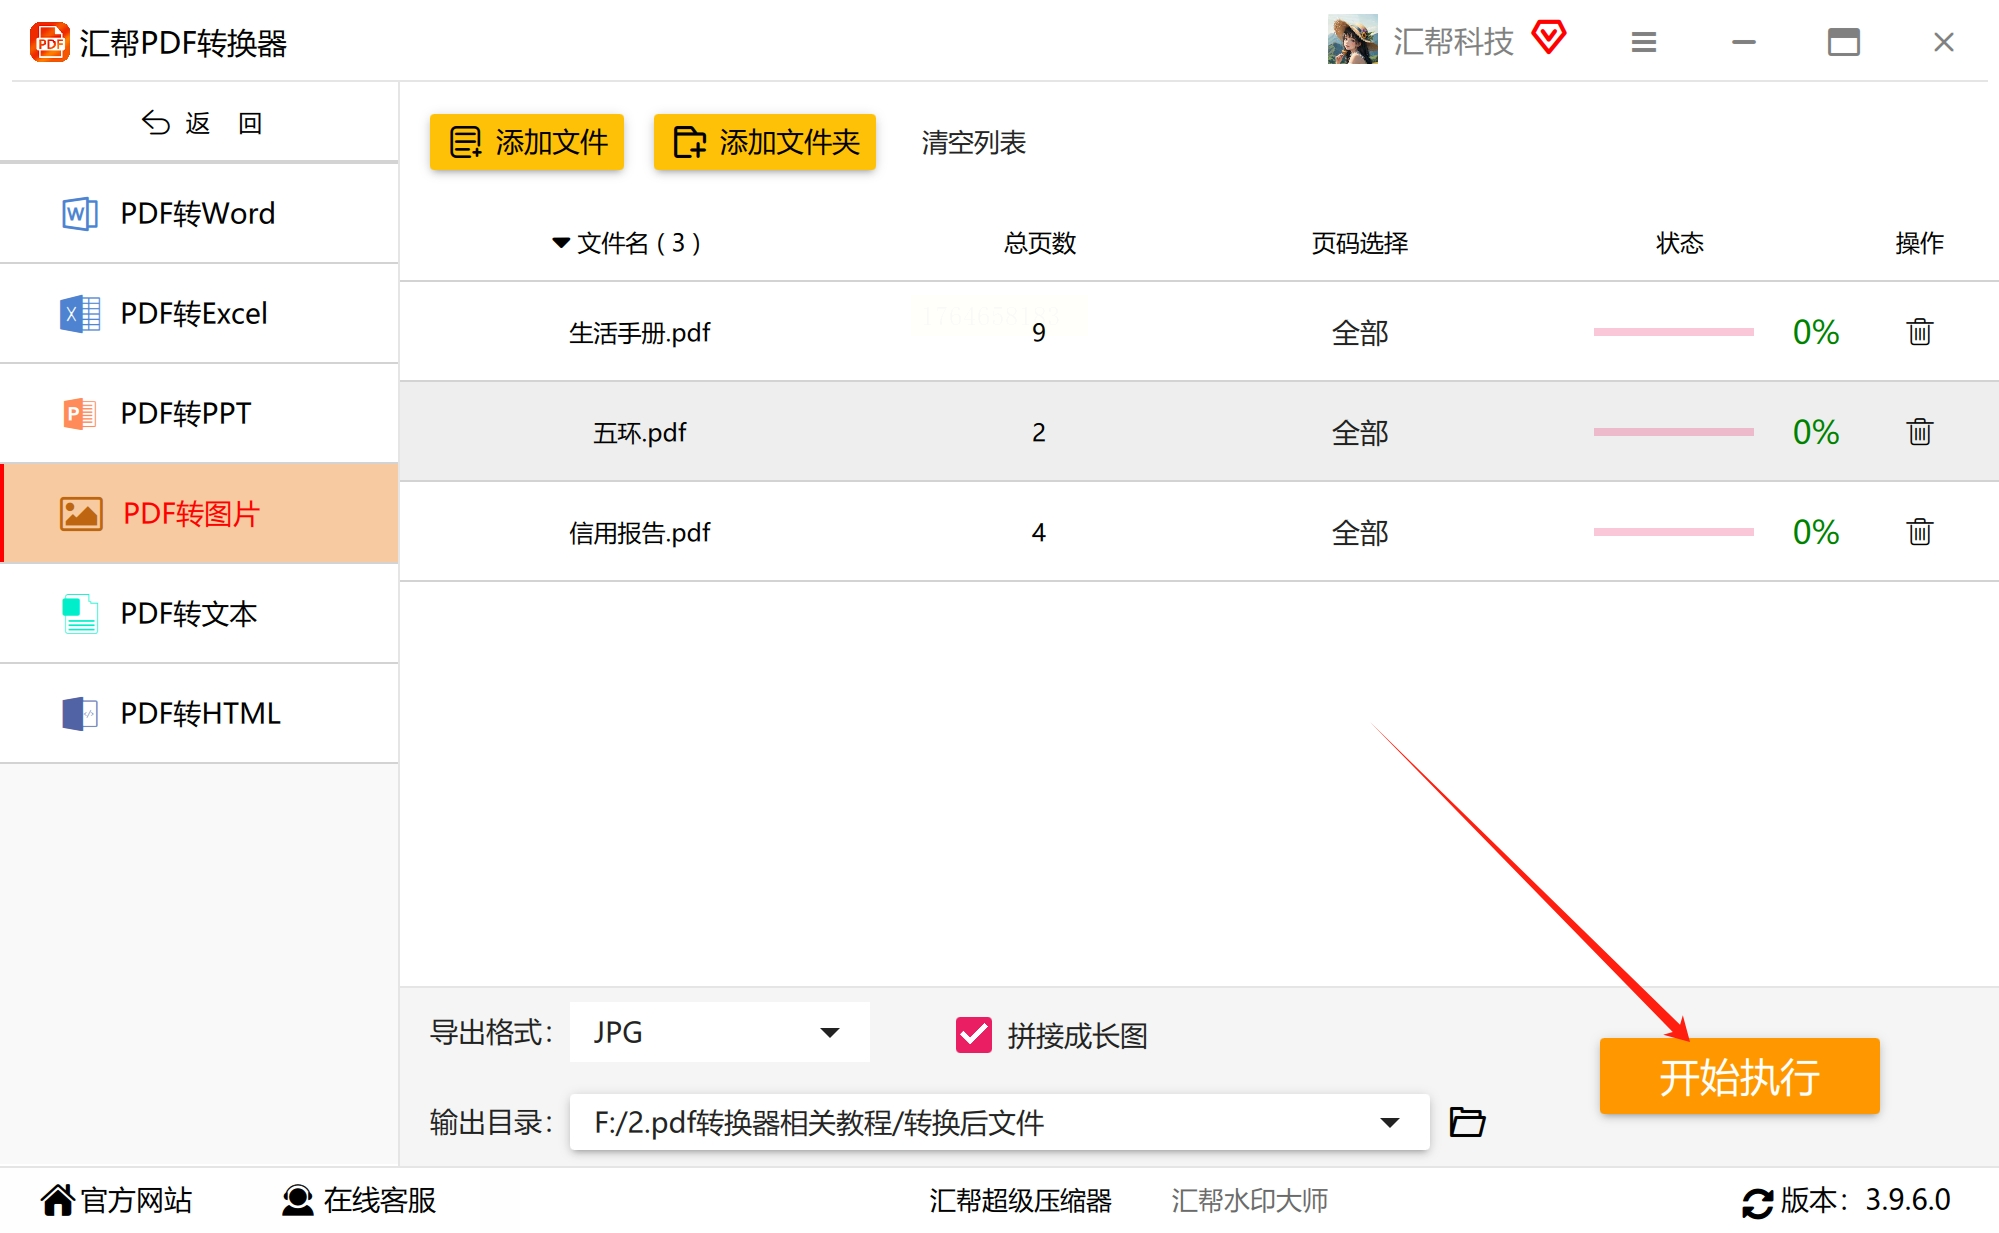Image resolution: width=1999 pixels, height=1233 pixels.
Task: Click the trash icon for 五环.pdf
Action: [x=1918, y=432]
